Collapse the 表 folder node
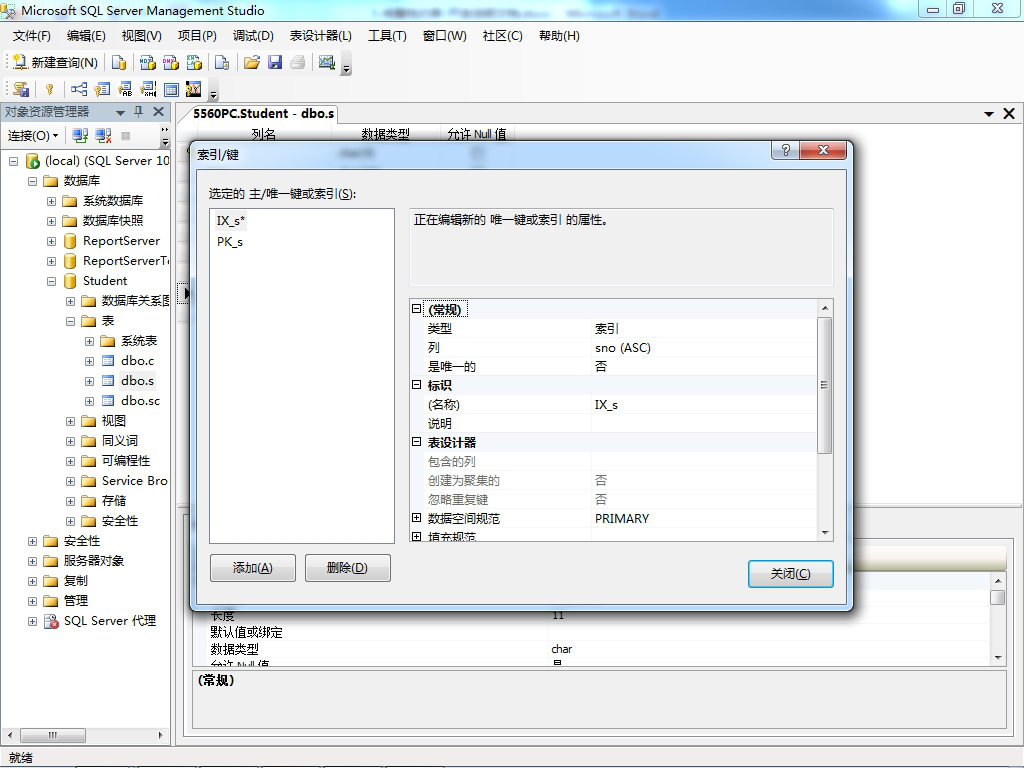Screen dimensions: 1024x768 (x=71, y=321)
